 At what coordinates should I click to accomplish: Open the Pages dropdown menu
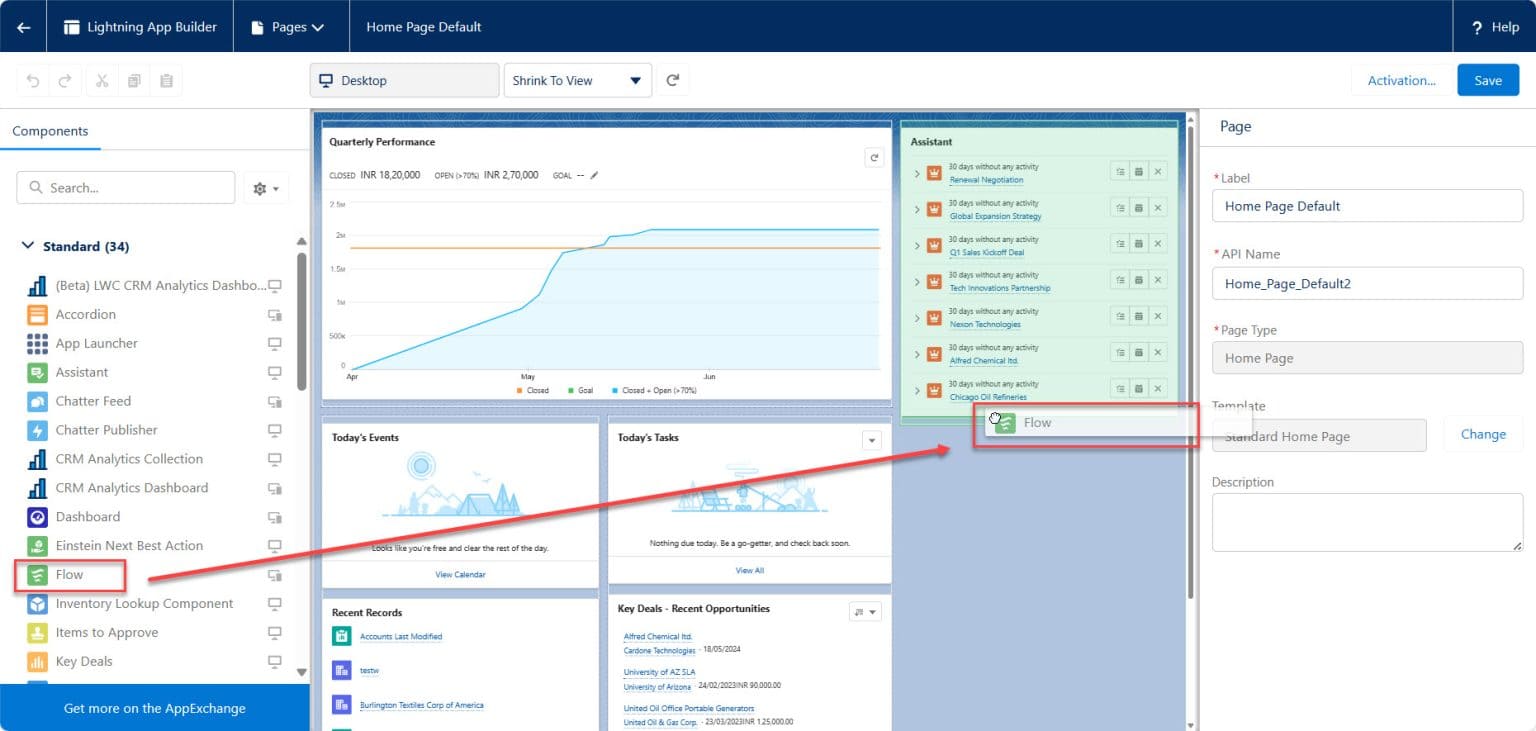coord(290,27)
